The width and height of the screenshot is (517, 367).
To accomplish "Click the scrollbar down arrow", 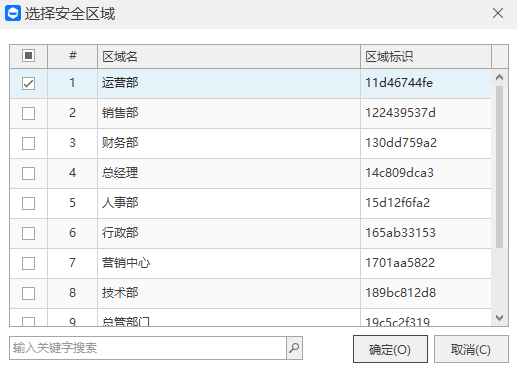I will [499, 318].
